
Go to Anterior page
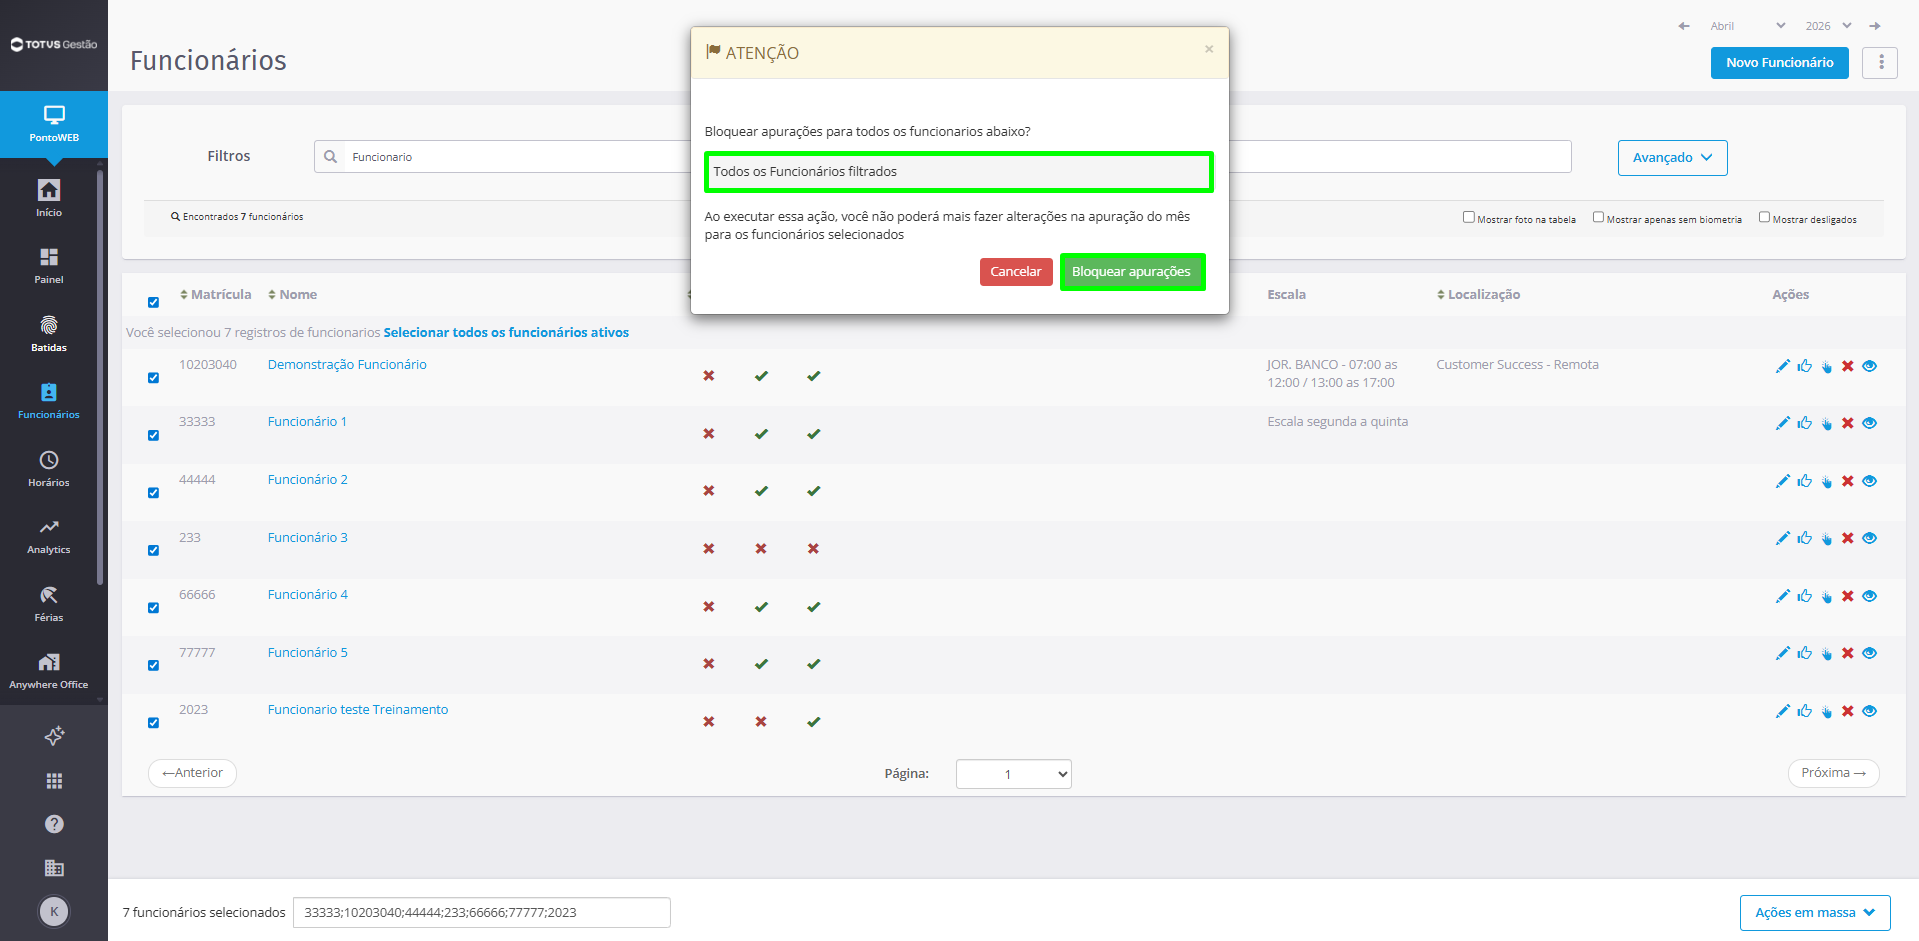tap(192, 773)
